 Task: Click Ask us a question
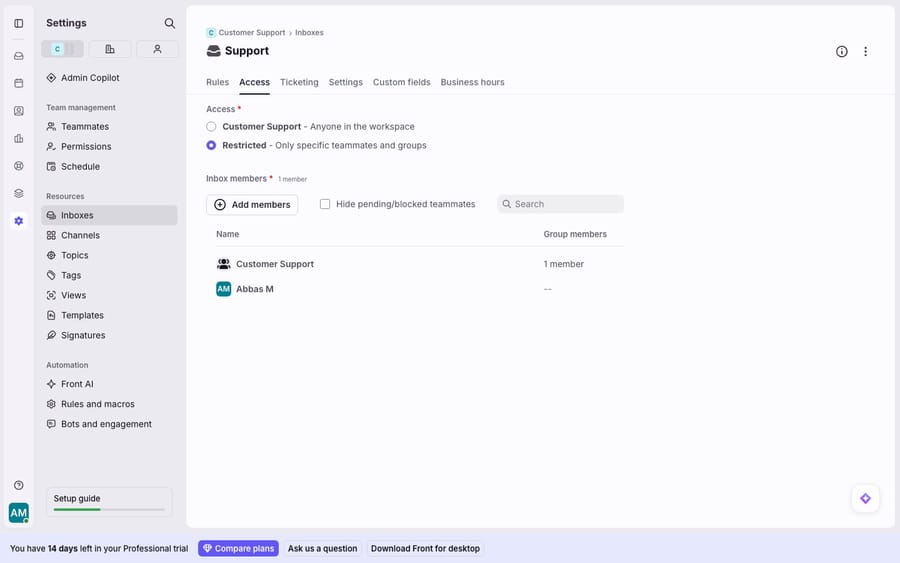[322, 549]
